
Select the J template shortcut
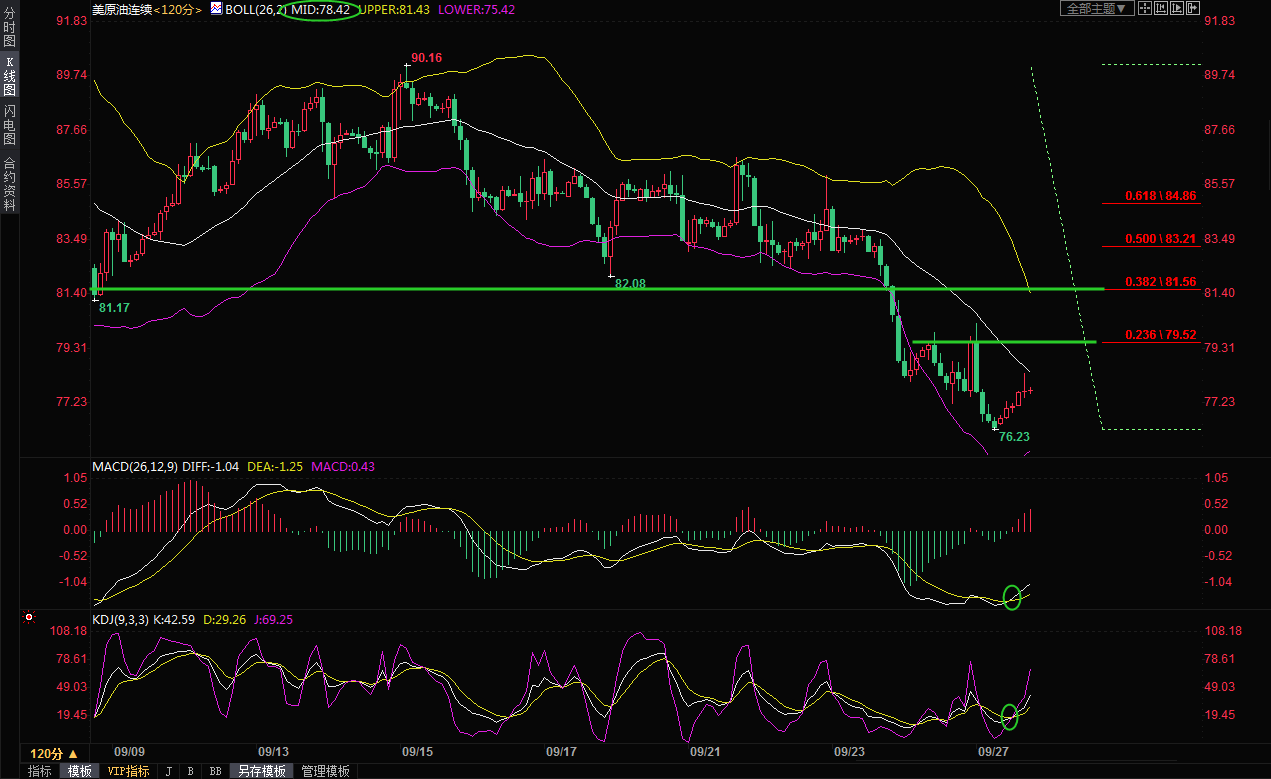click(168, 771)
